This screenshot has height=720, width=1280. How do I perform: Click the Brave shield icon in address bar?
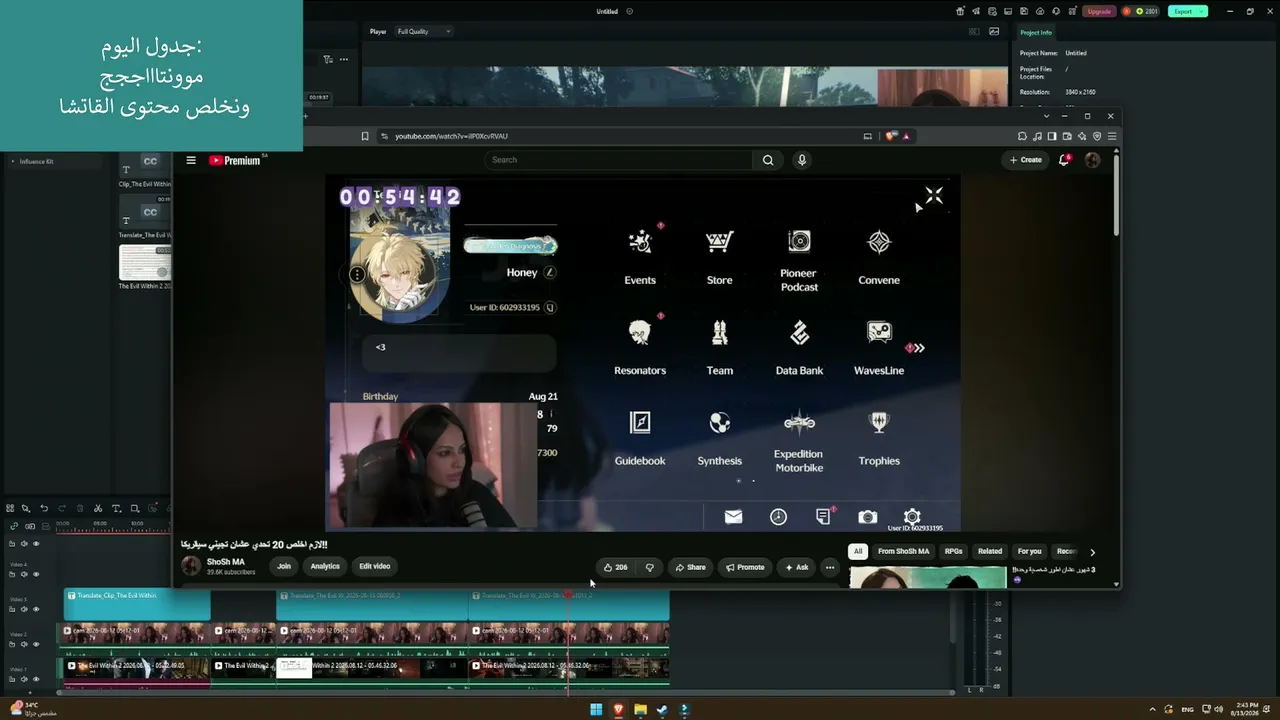[x=890, y=136]
